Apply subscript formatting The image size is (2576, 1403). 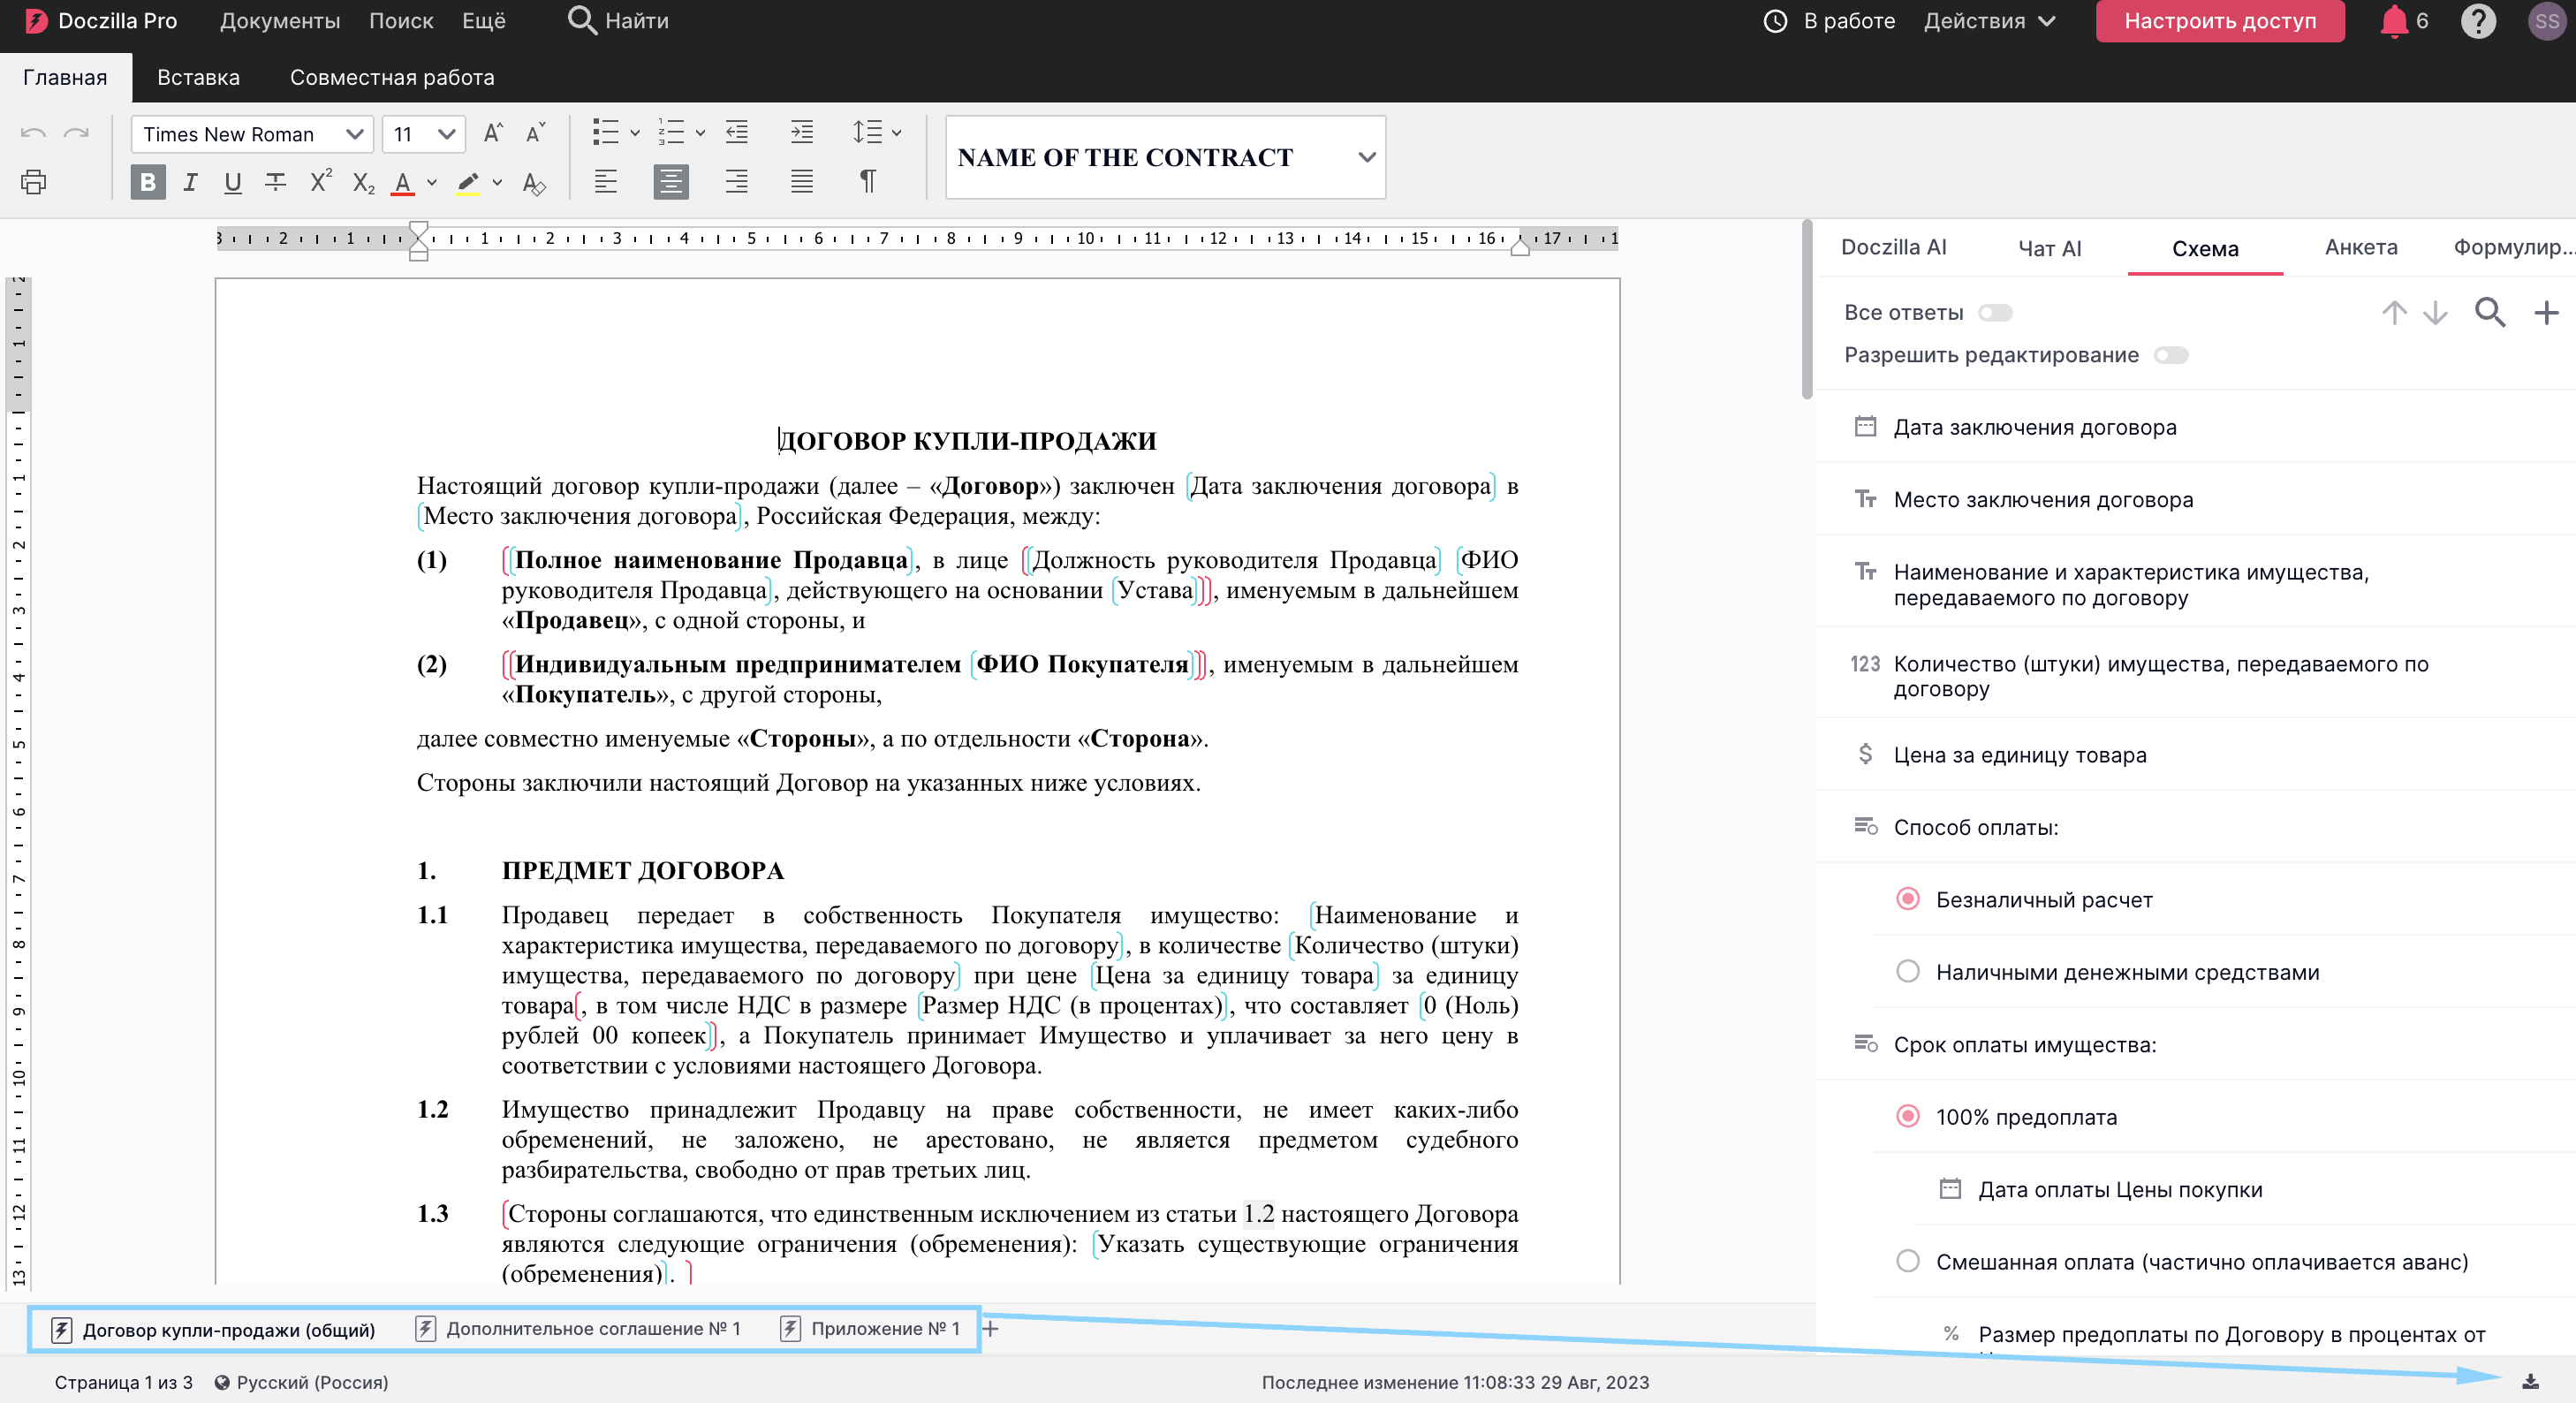(x=363, y=182)
